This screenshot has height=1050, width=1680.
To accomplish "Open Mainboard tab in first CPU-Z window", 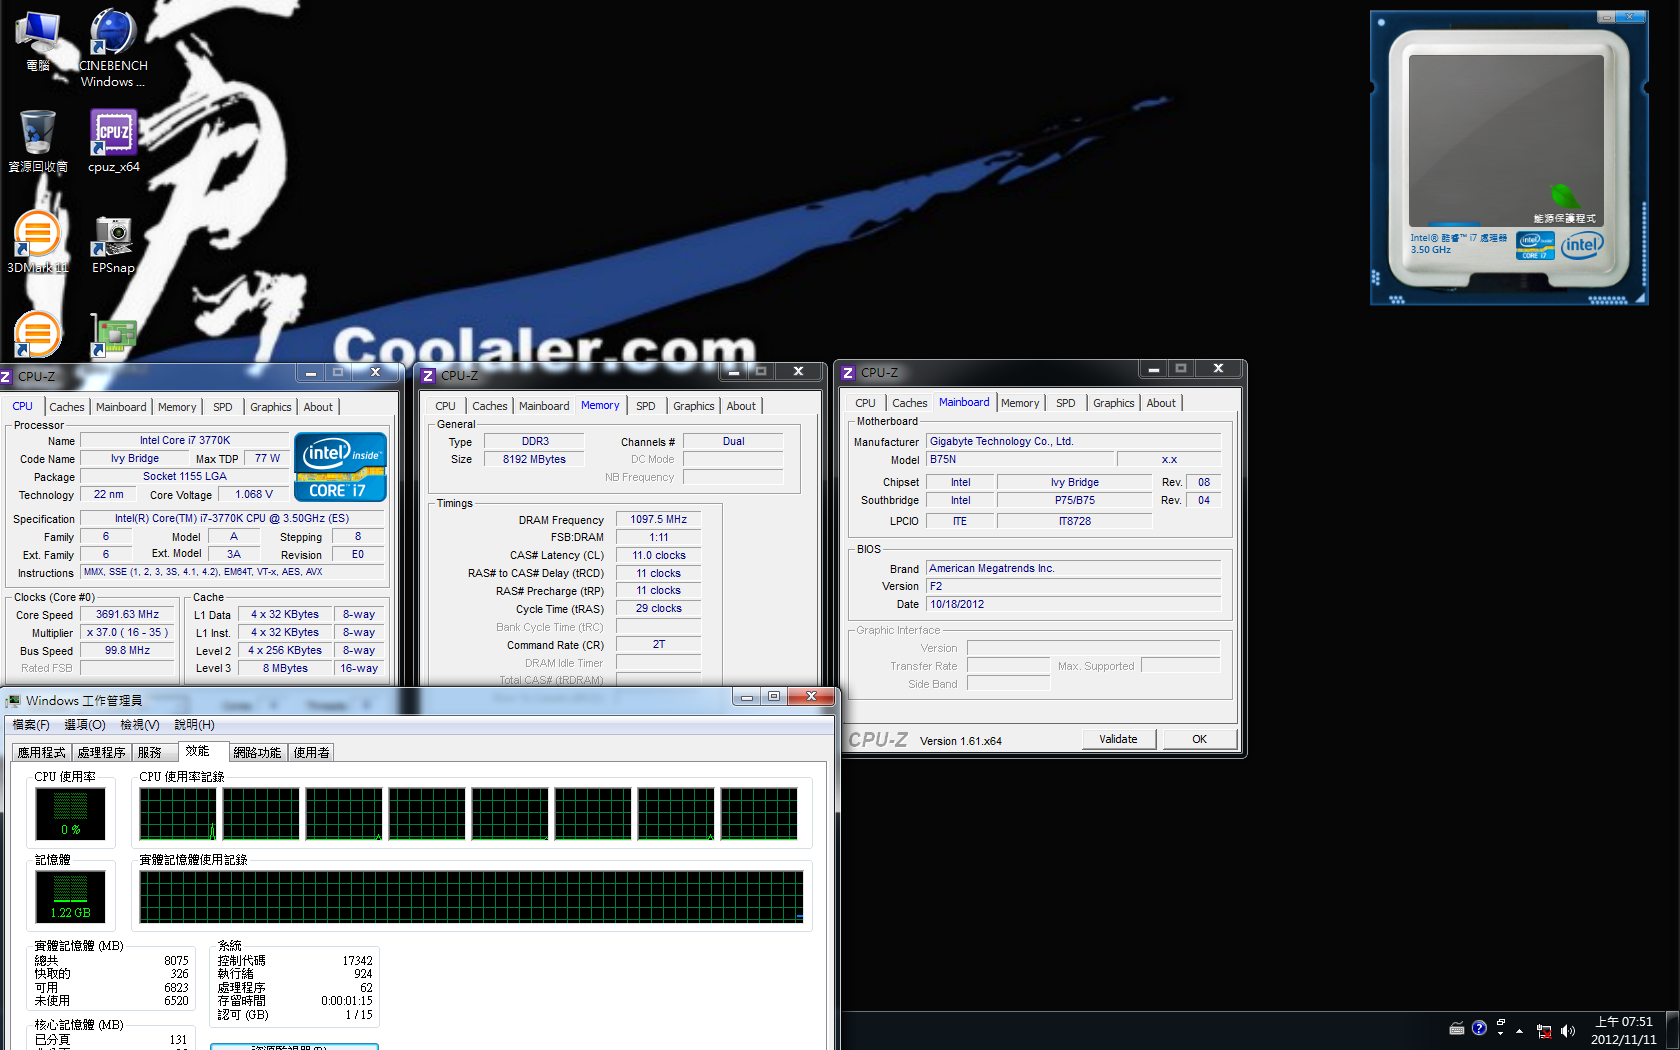I will coord(121,407).
